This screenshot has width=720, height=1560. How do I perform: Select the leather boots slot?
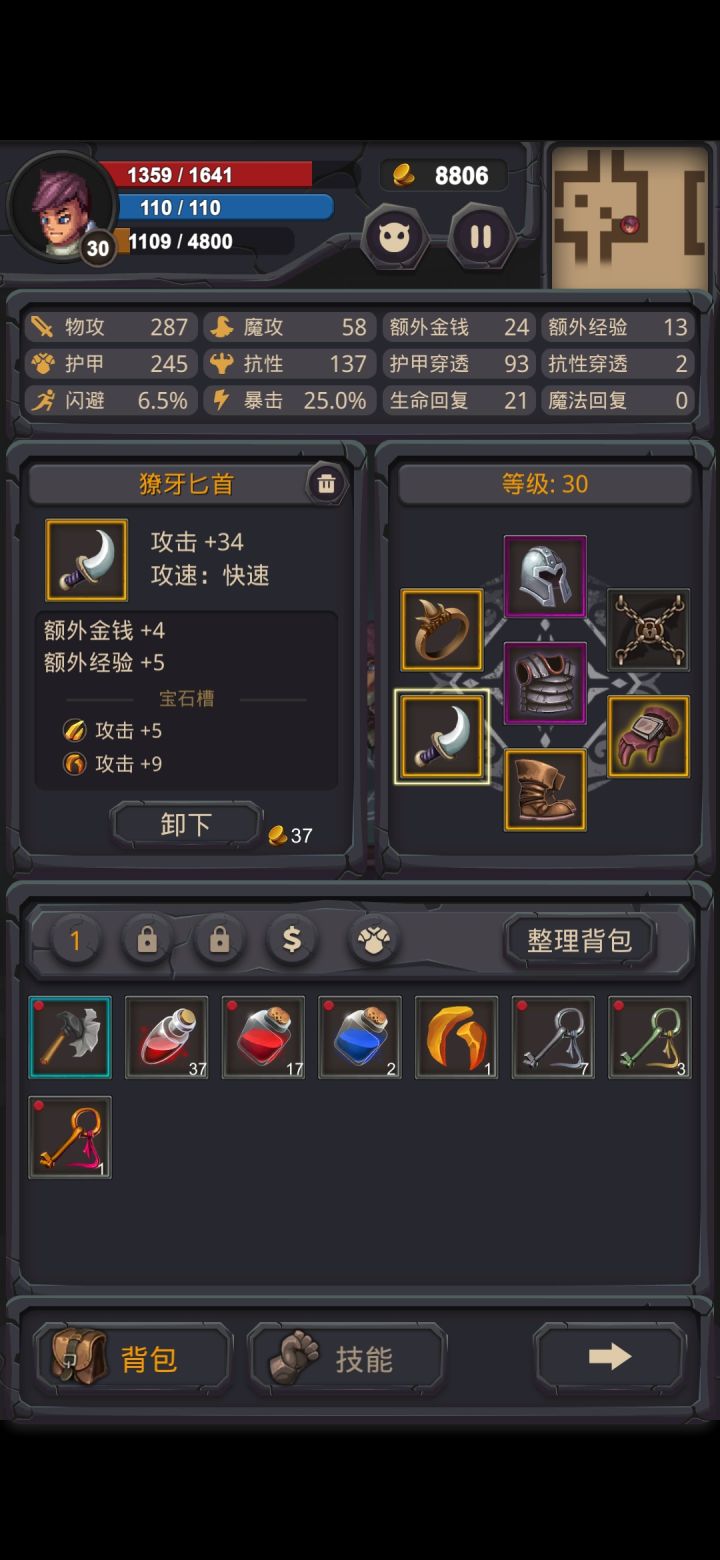tap(545, 790)
